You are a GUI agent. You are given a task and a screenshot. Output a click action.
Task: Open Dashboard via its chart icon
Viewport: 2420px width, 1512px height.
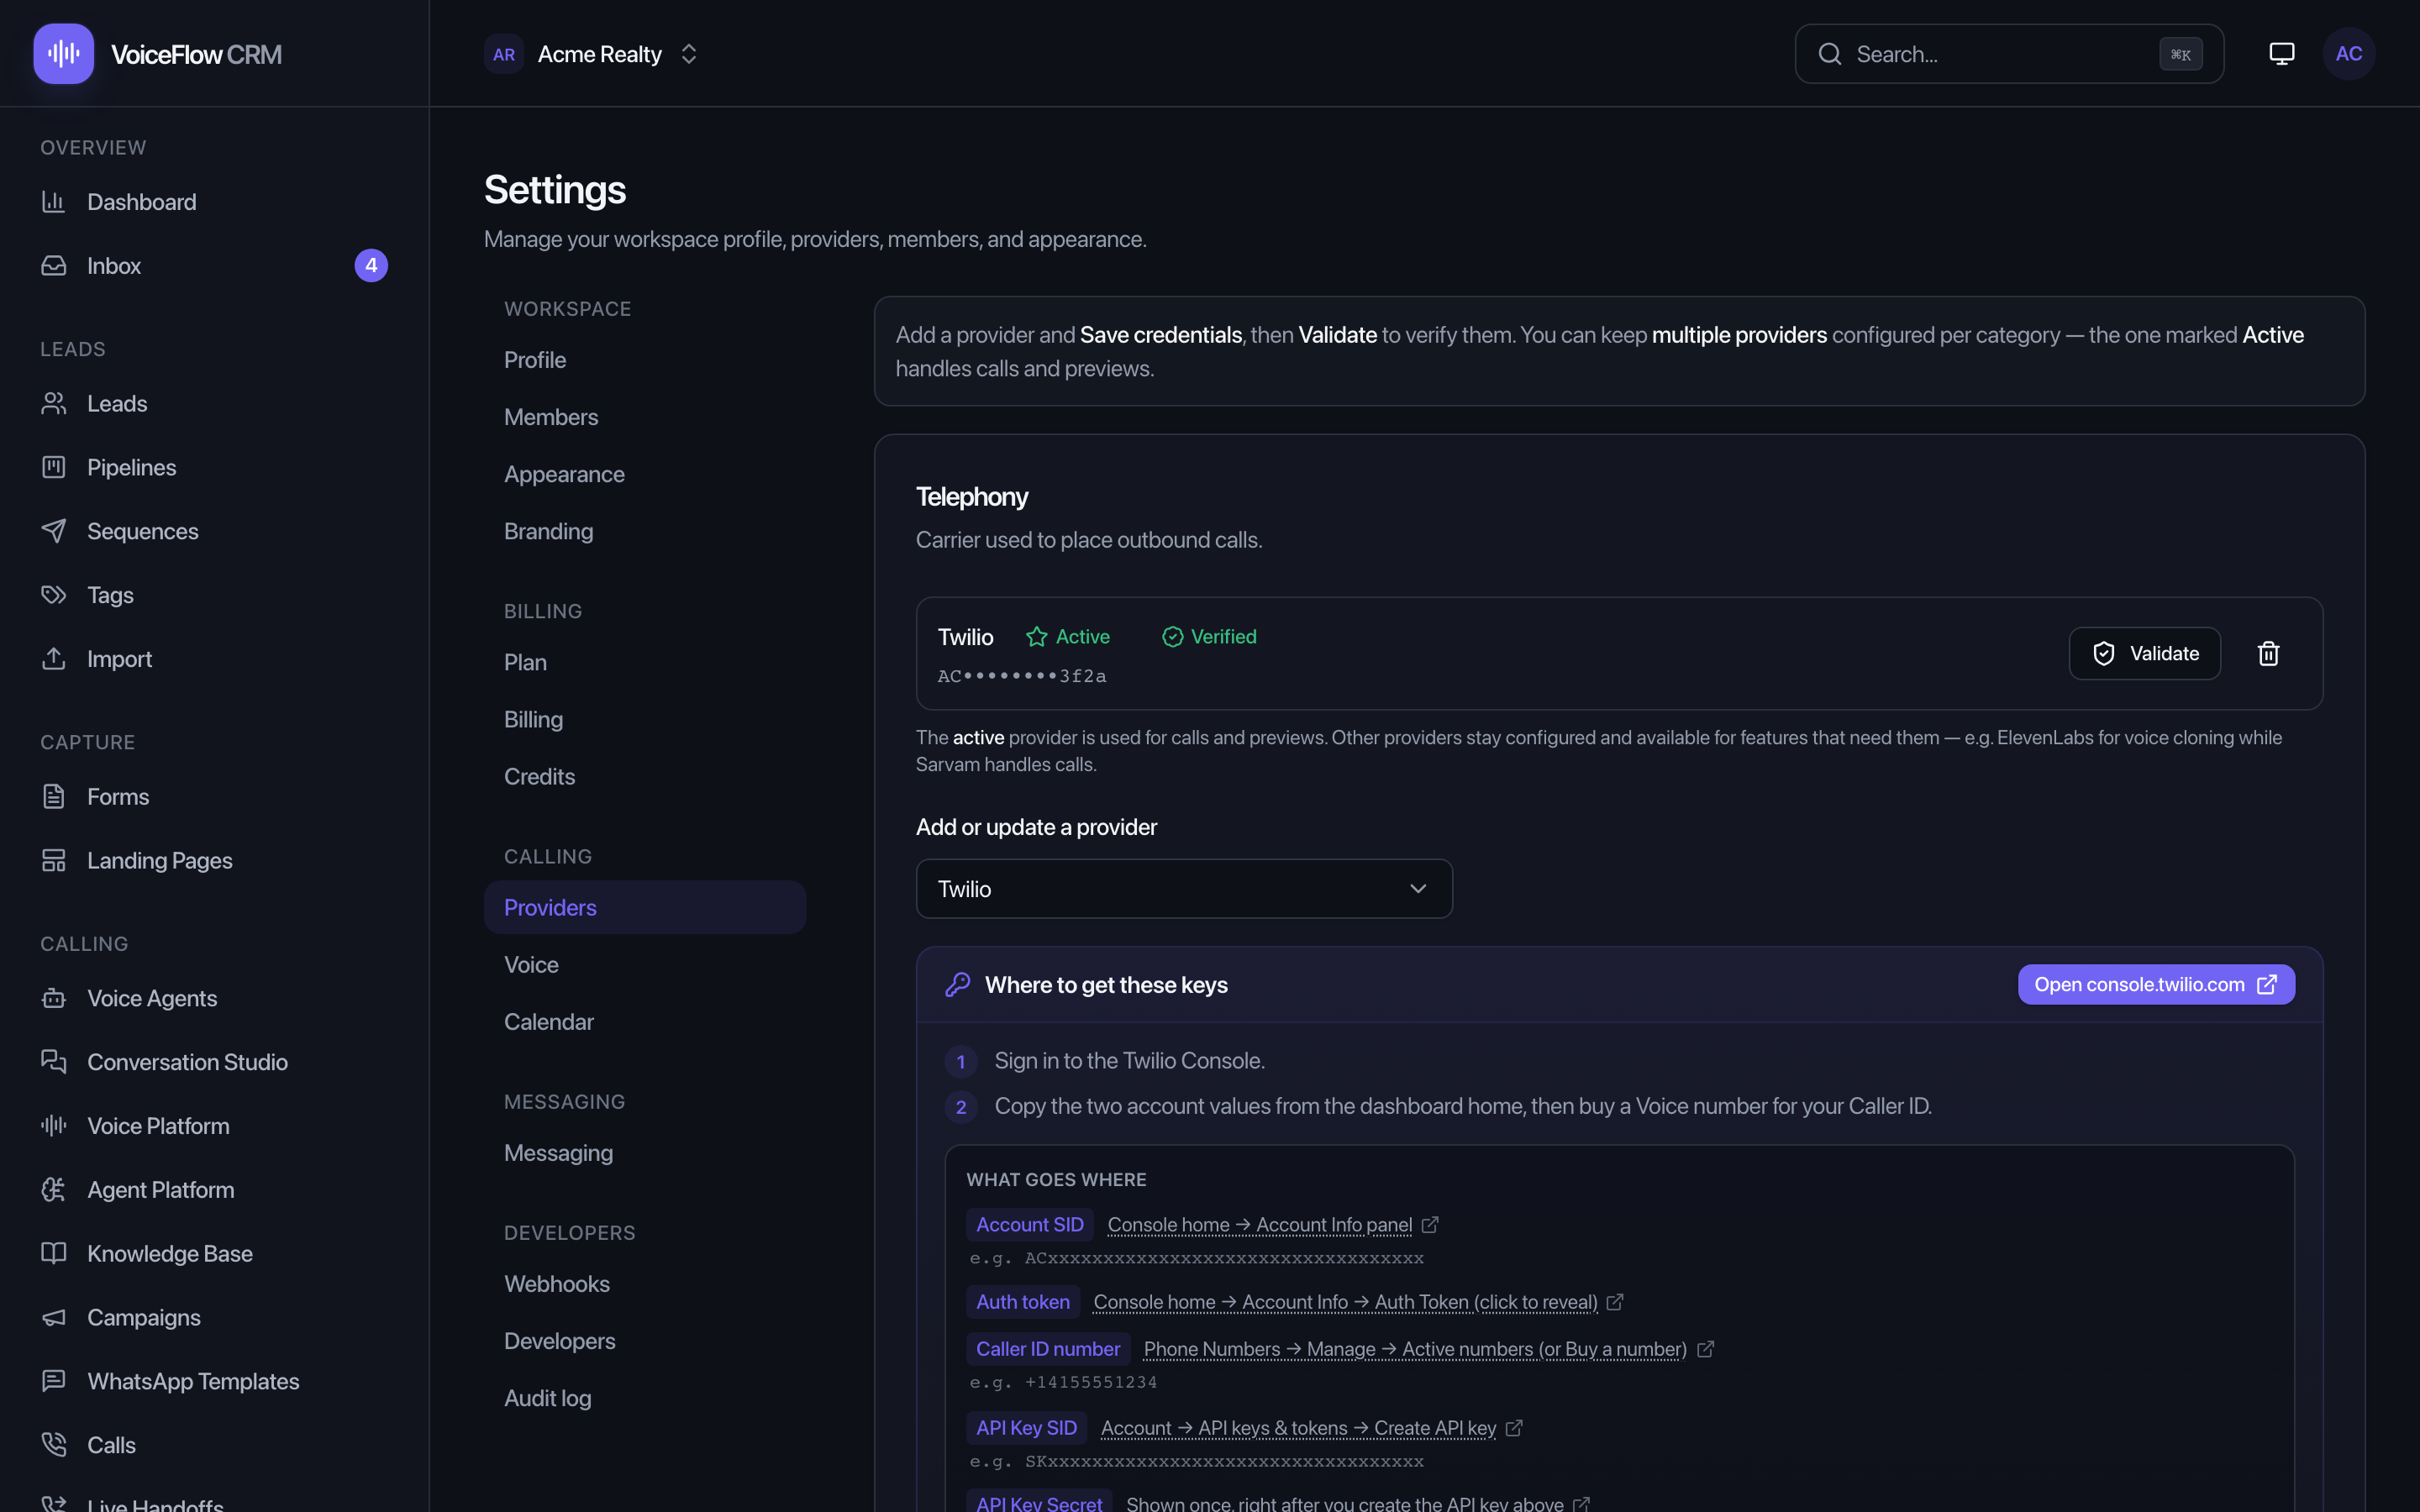[x=54, y=202]
